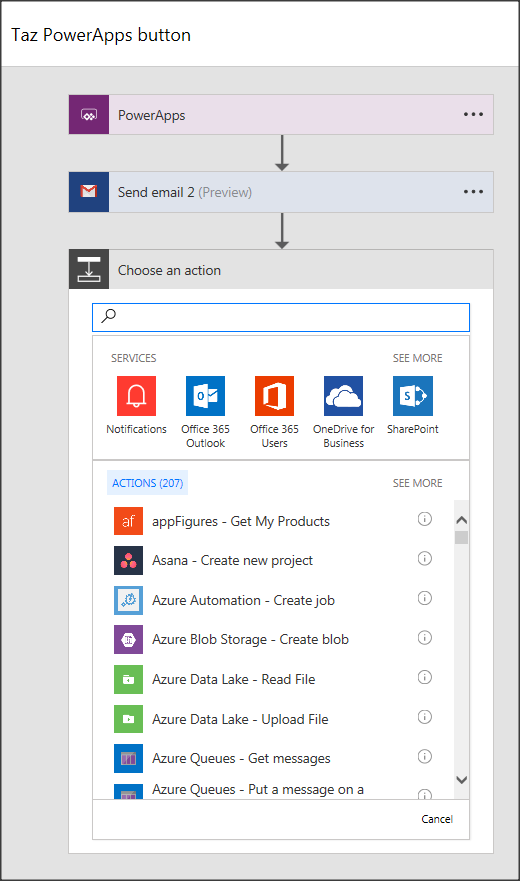The height and width of the screenshot is (881, 520).
Task: Click the Asana action icon
Action: [x=128, y=560]
